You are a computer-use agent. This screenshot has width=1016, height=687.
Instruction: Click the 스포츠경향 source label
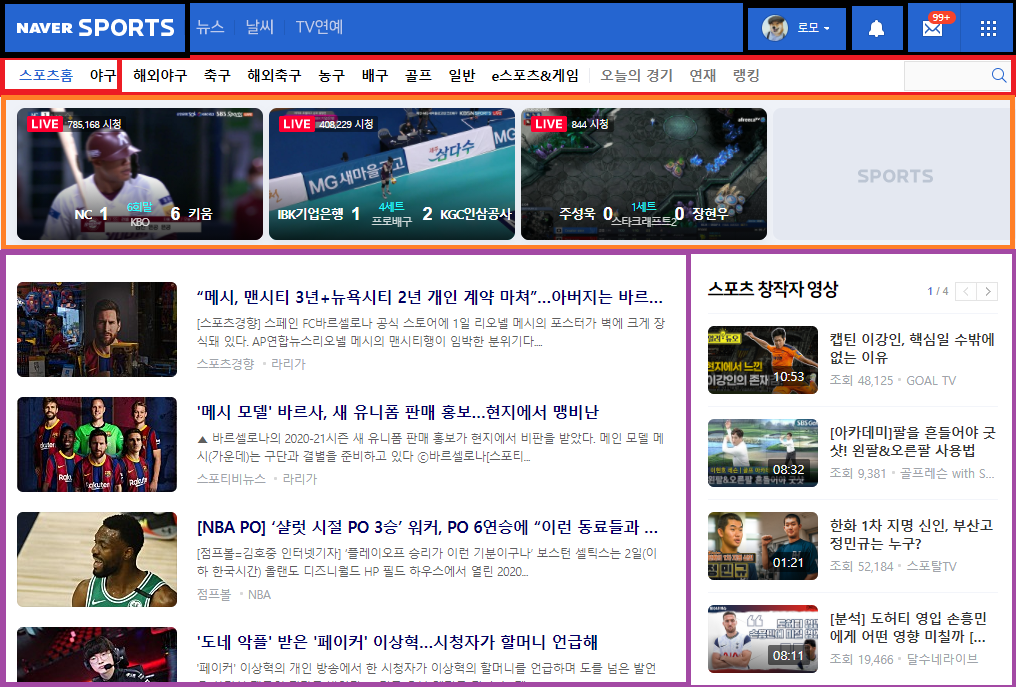(x=225, y=364)
